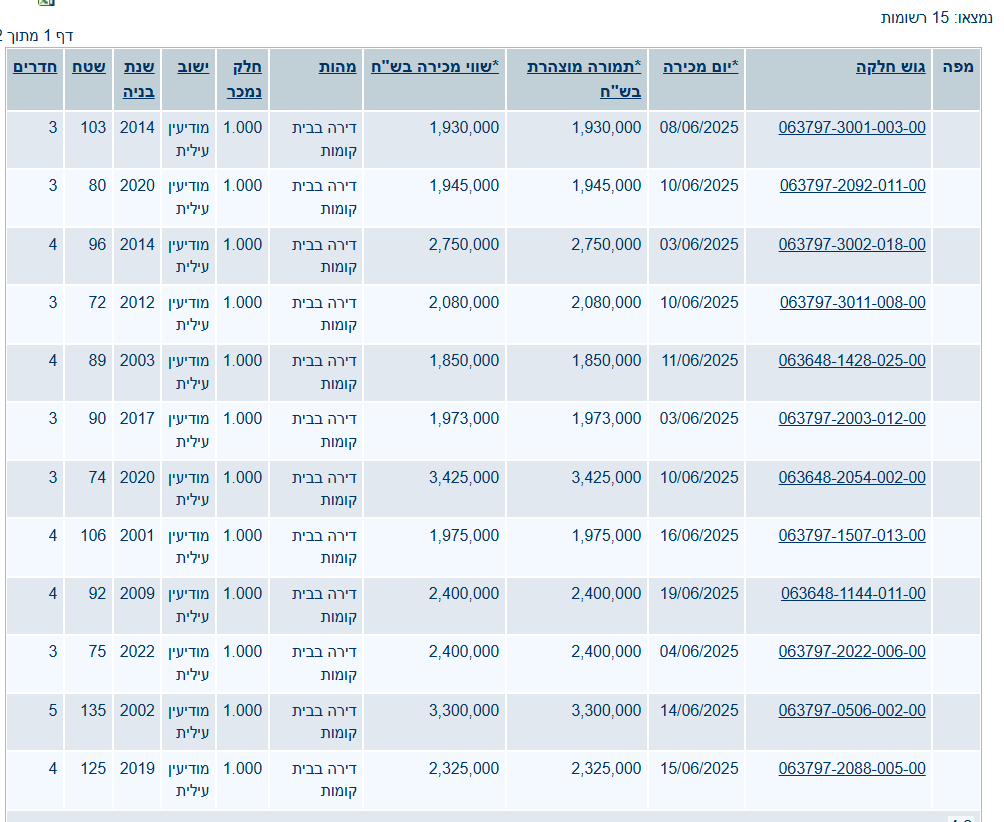This screenshot has height=822, width=1004.
Task: Sort by שנת בניה column header
Action: pyautogui.click(x=138, y=79)
